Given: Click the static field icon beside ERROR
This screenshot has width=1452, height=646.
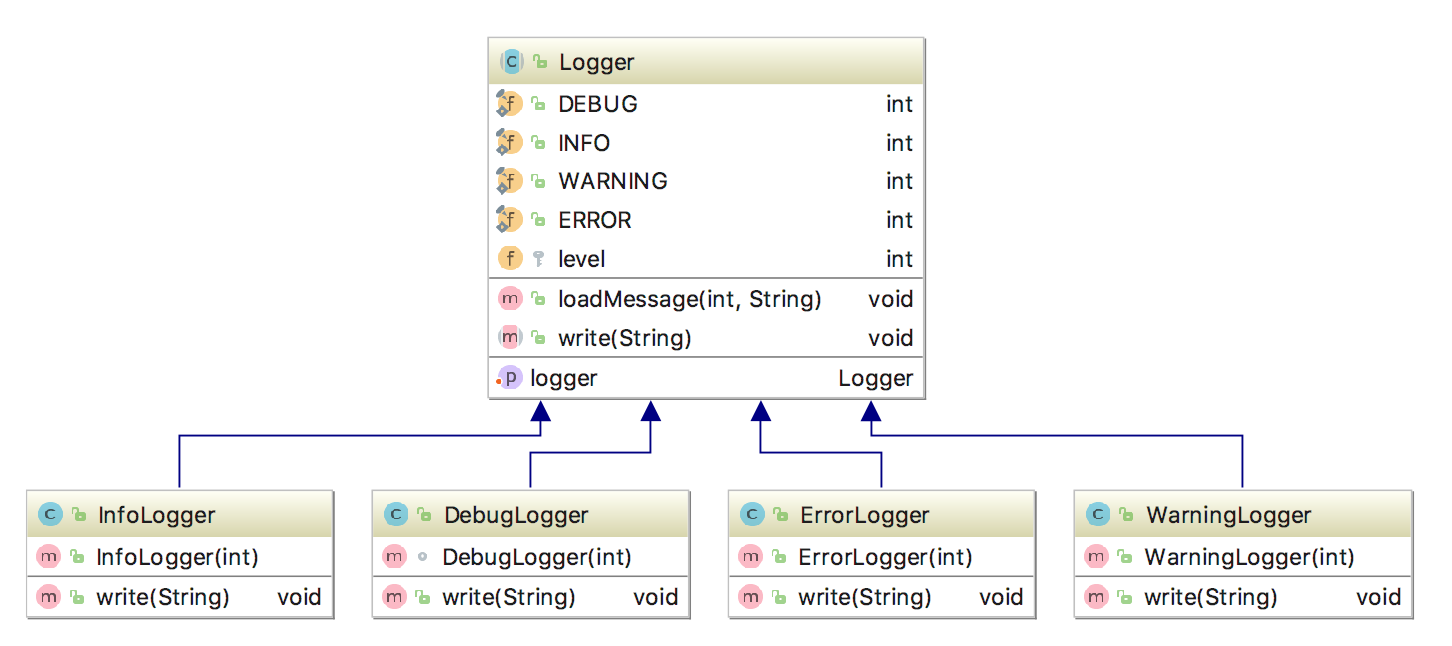Looking at the screenshot, I should tap(510, 220).
